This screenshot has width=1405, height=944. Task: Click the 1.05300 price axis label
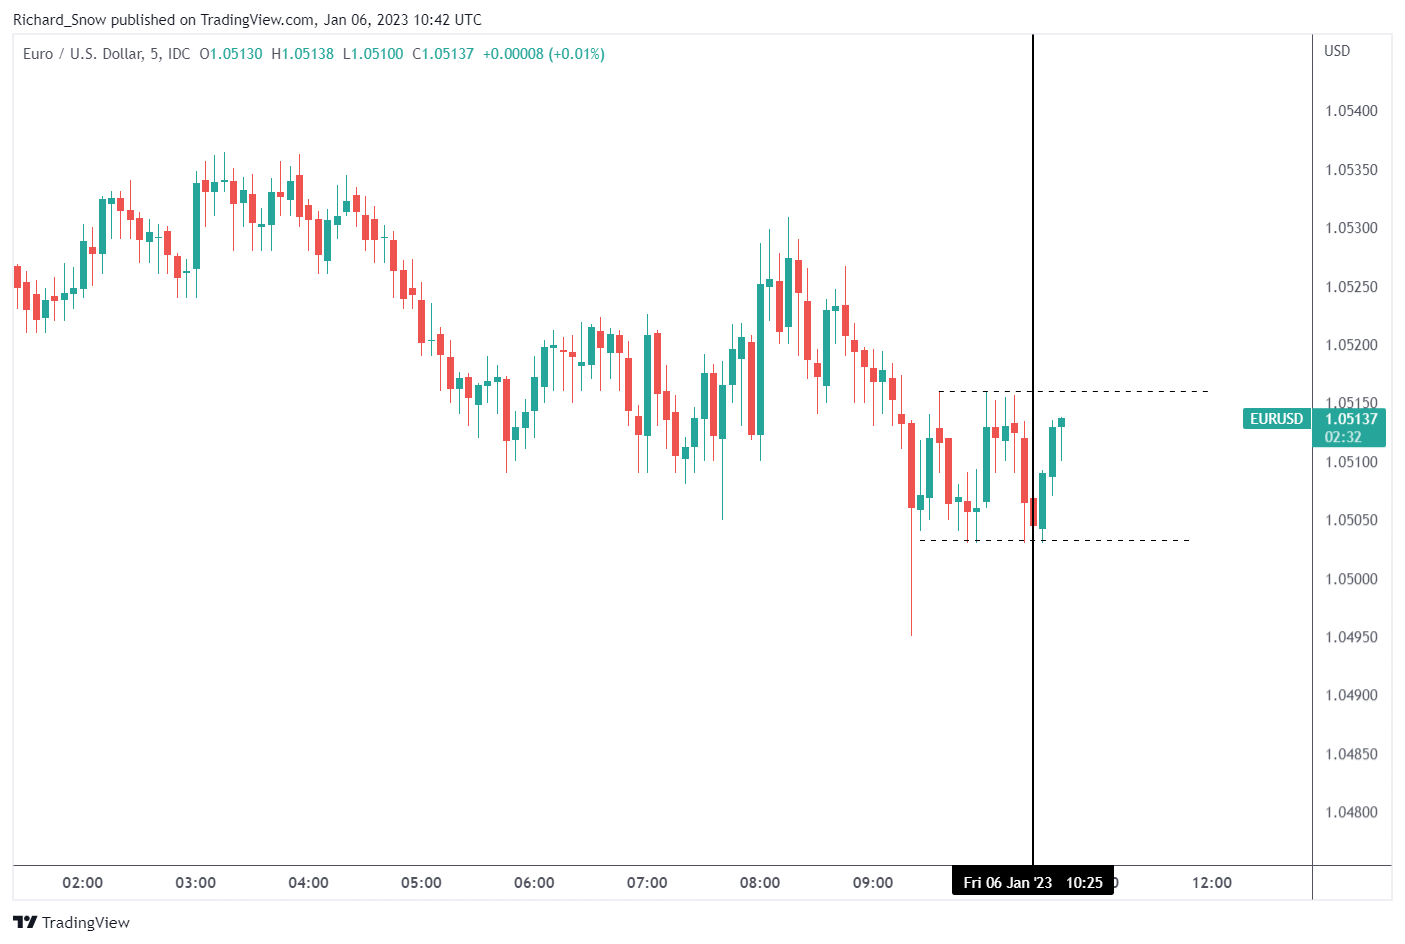coord(1351,228)
